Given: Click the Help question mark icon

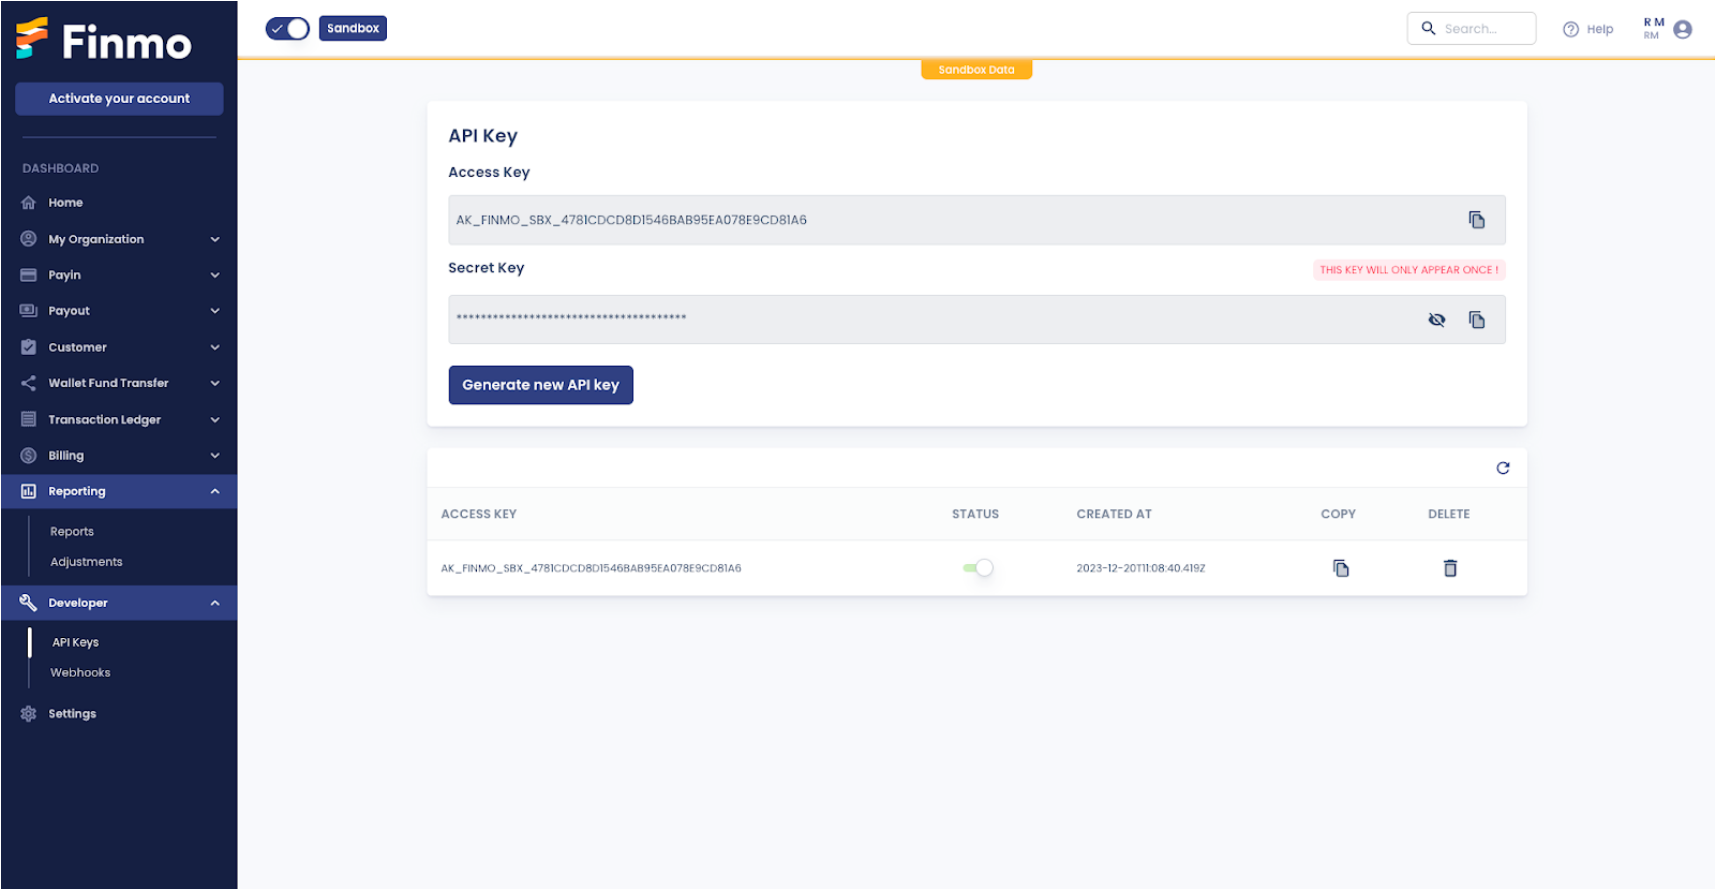Looking at the screenshot, I should (x=1571, y=30).
